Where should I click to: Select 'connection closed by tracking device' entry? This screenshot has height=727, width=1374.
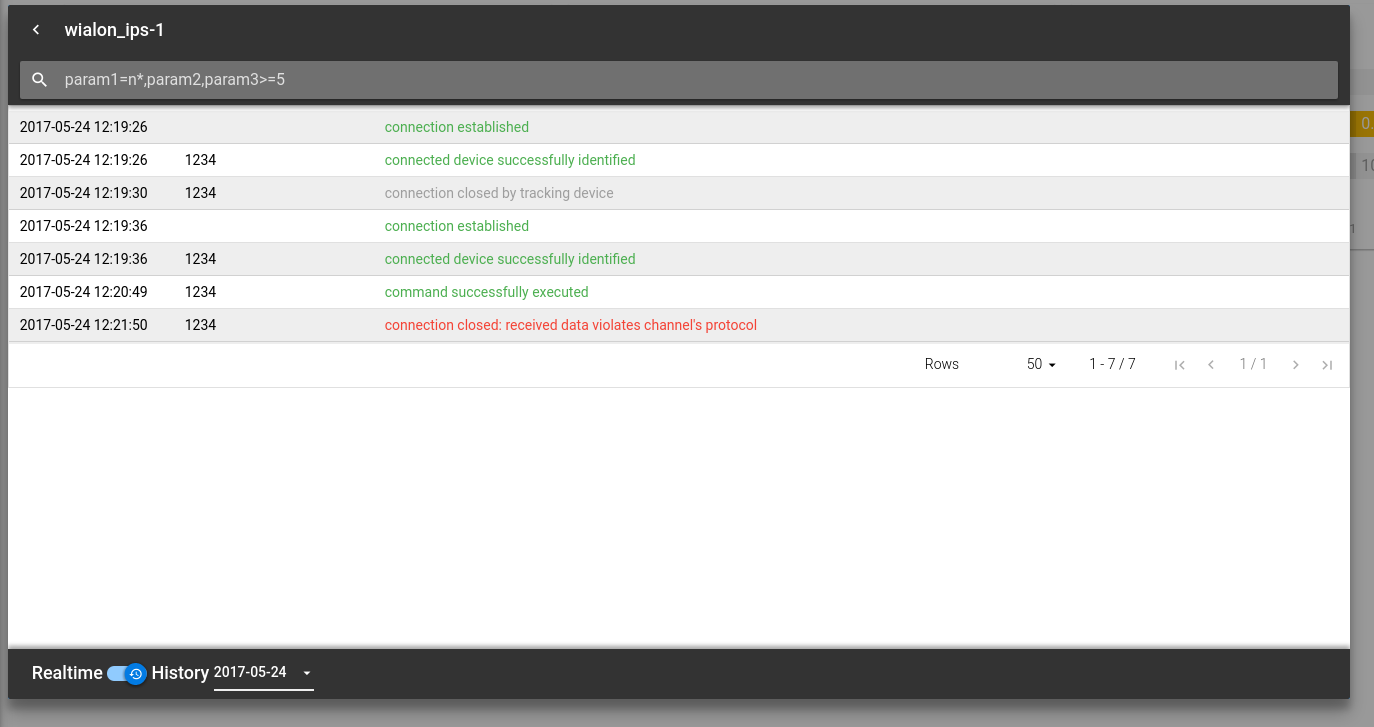pos(679,193)
